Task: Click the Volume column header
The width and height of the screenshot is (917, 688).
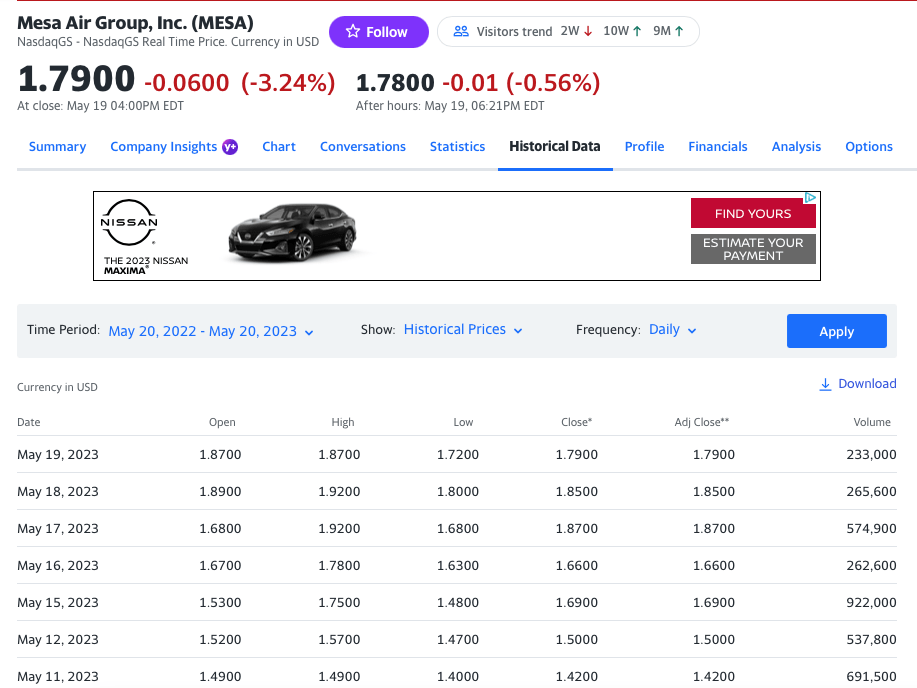Action: [872, 422]
